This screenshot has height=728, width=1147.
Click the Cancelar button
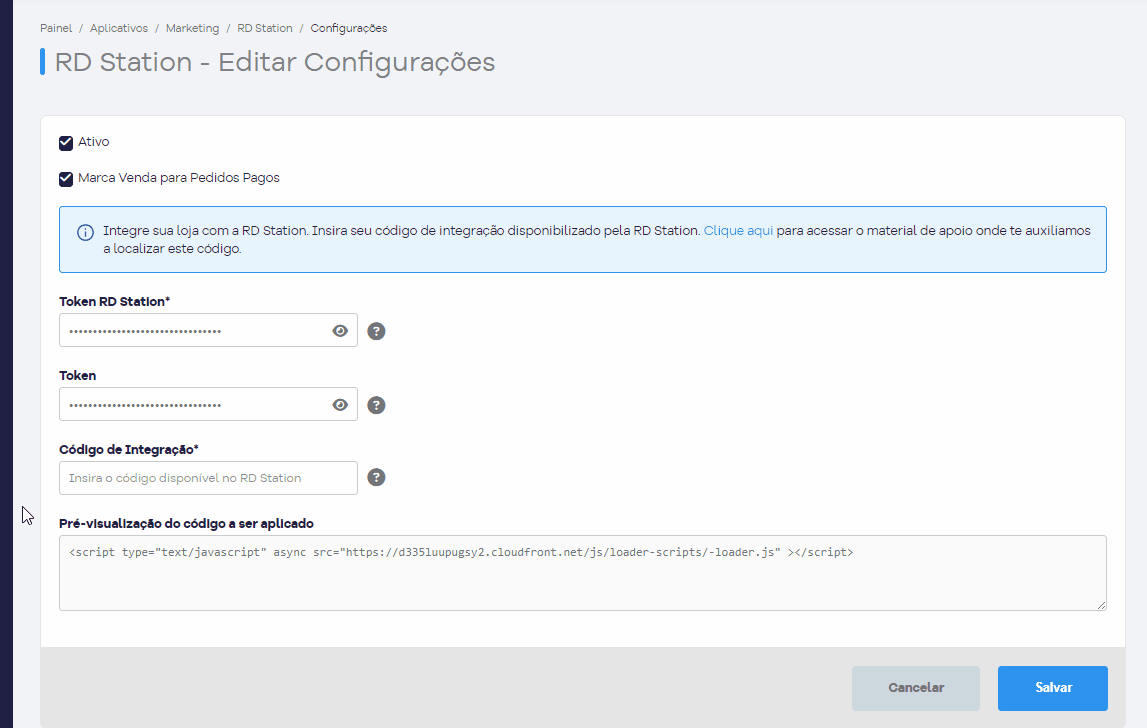pos(916,688)
